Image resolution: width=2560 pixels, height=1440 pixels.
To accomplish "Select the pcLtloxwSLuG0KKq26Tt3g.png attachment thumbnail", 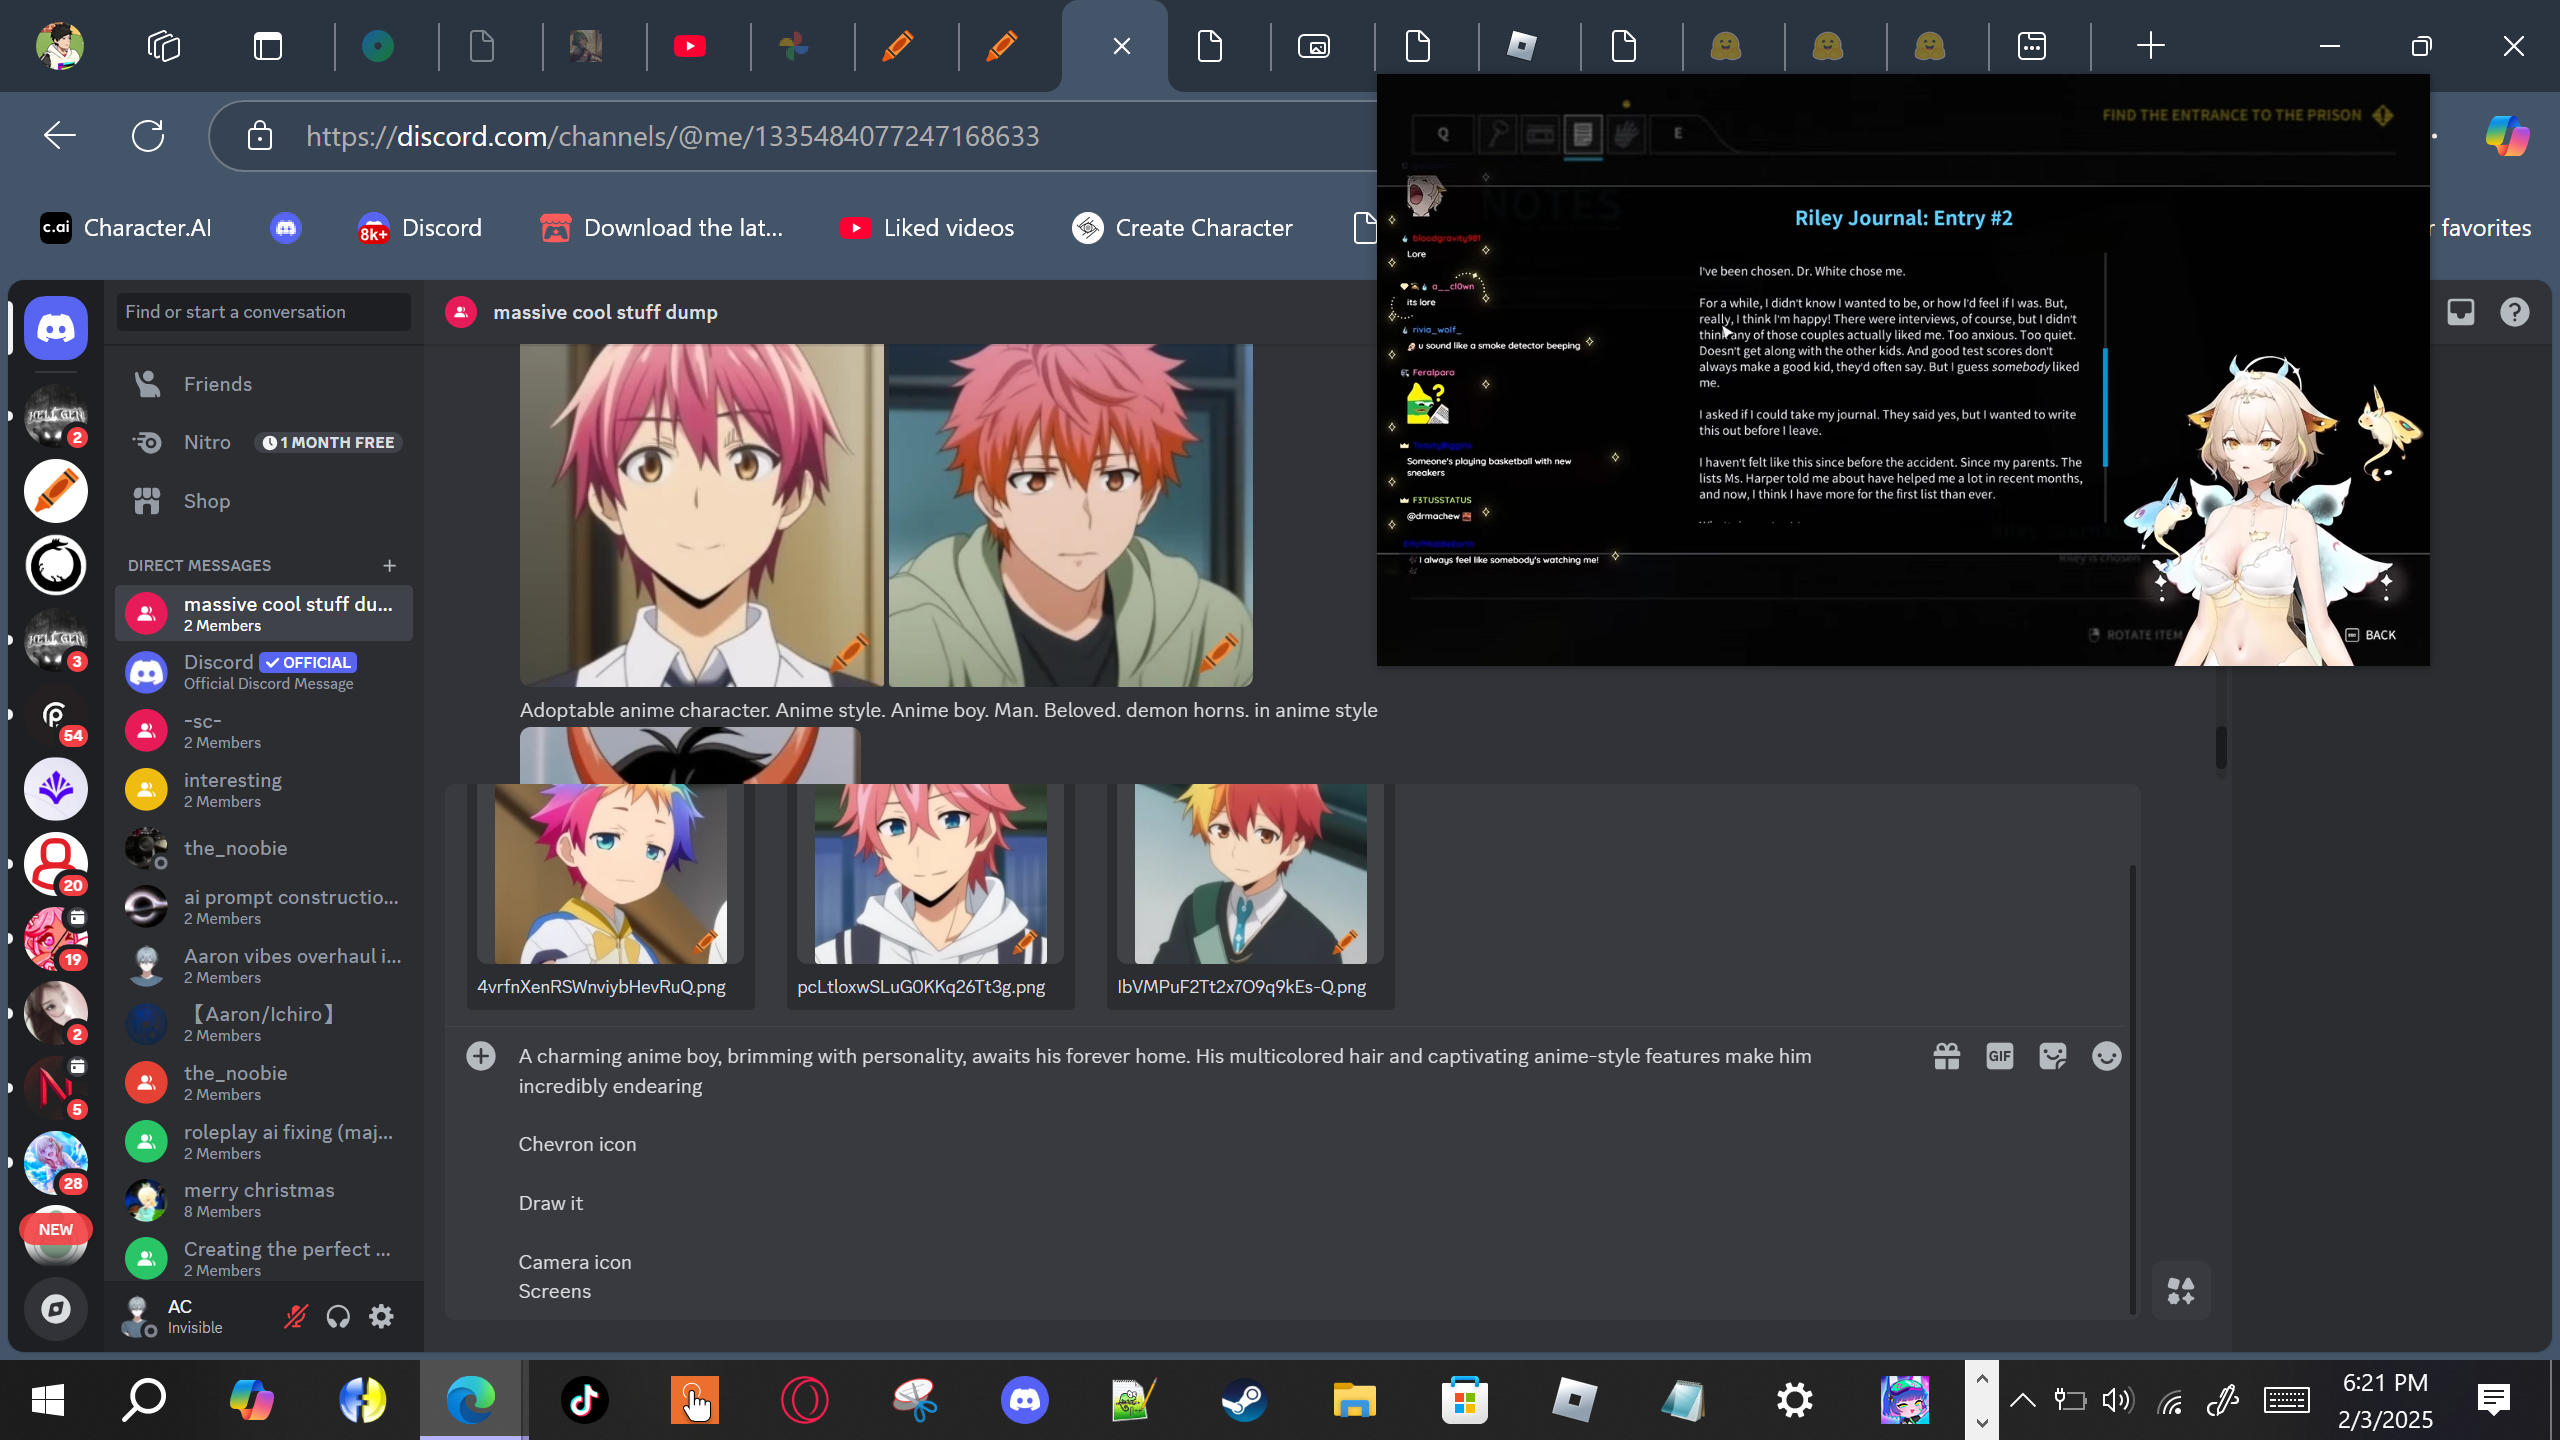I will (931, 874).
